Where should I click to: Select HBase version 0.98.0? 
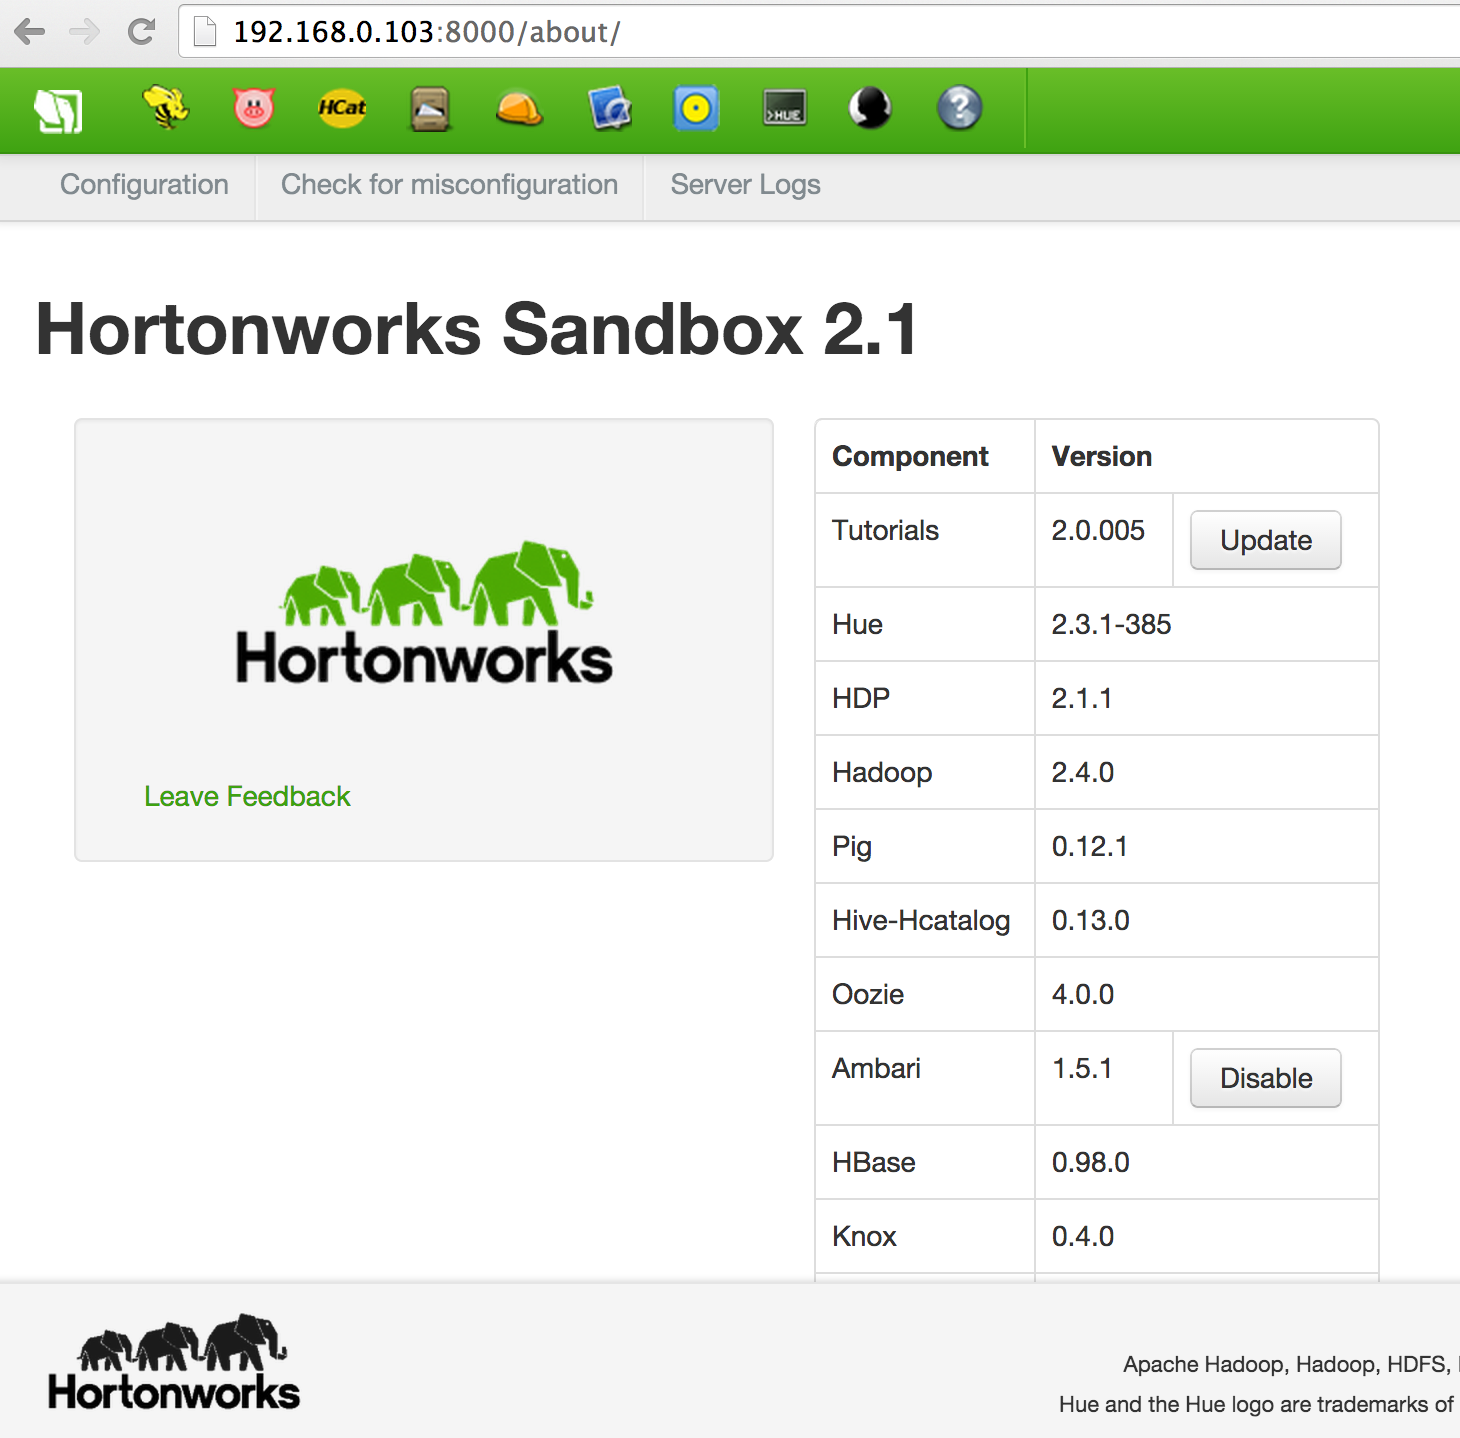(x=1091, y=1162)
